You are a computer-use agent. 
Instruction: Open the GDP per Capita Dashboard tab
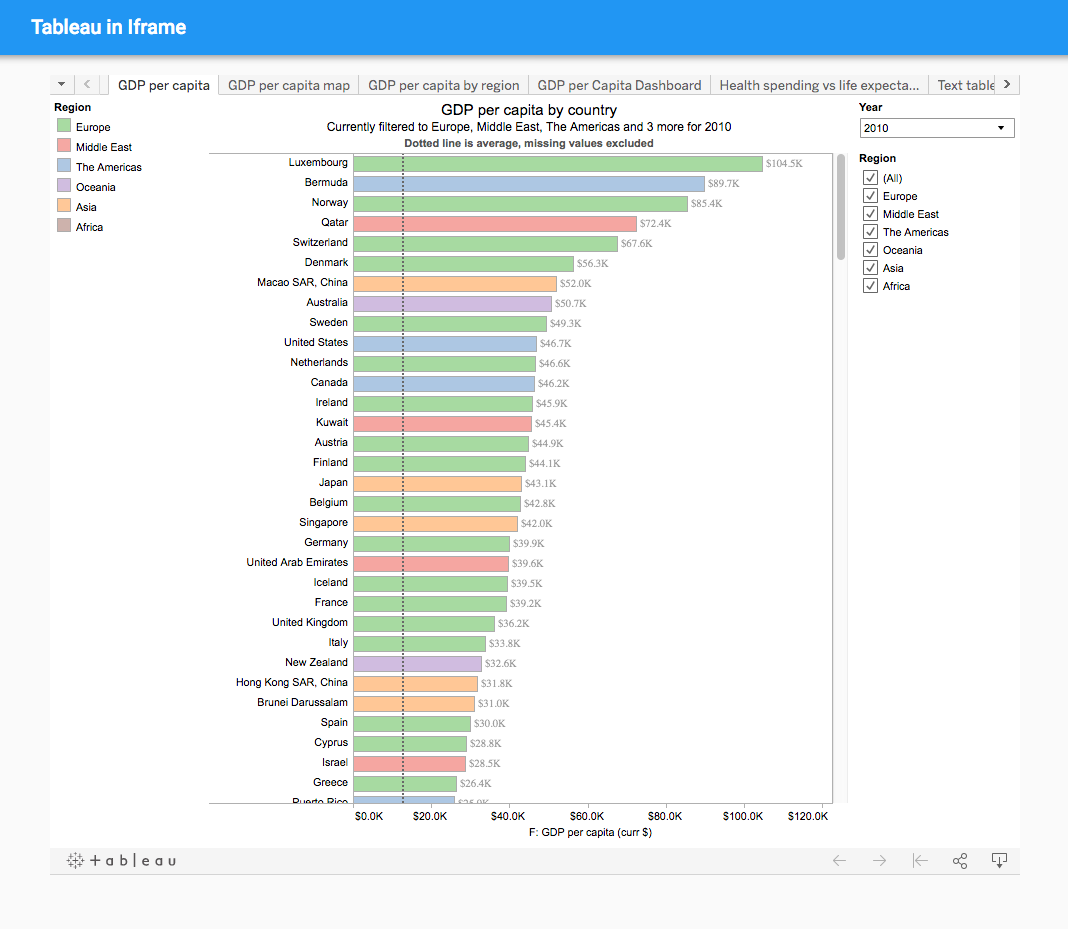tap(619, 85)
